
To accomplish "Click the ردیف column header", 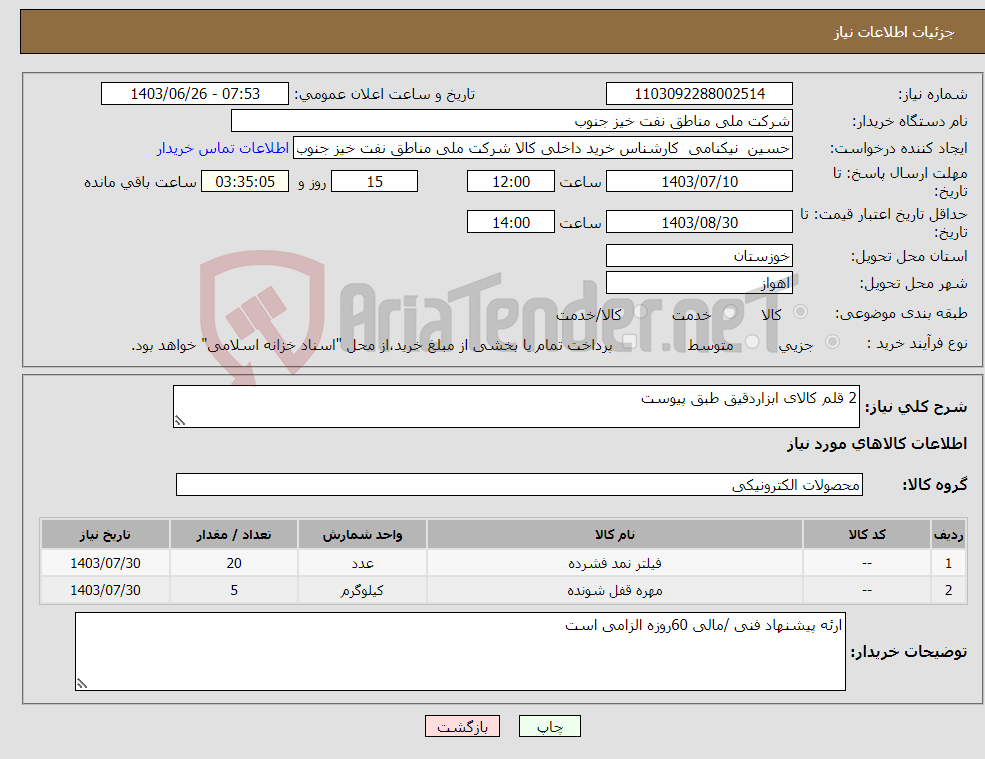I will click(949, 535).
